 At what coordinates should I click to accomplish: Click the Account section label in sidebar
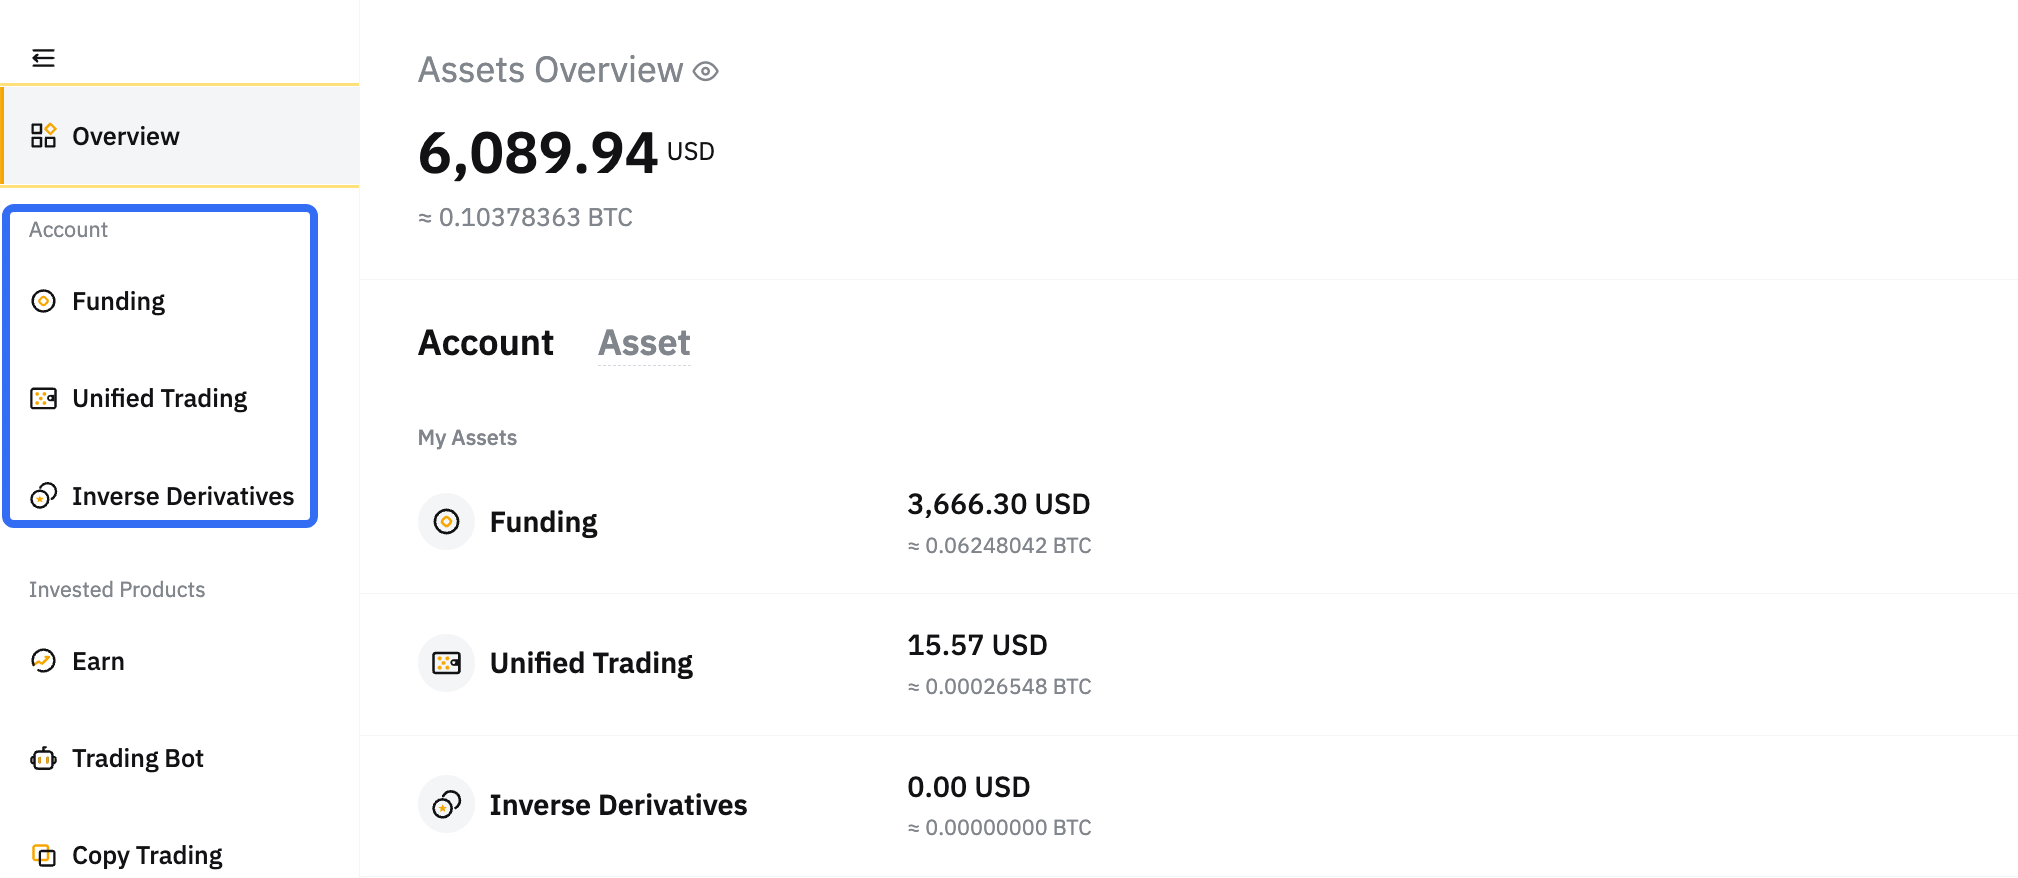click(x=68, y=229)
